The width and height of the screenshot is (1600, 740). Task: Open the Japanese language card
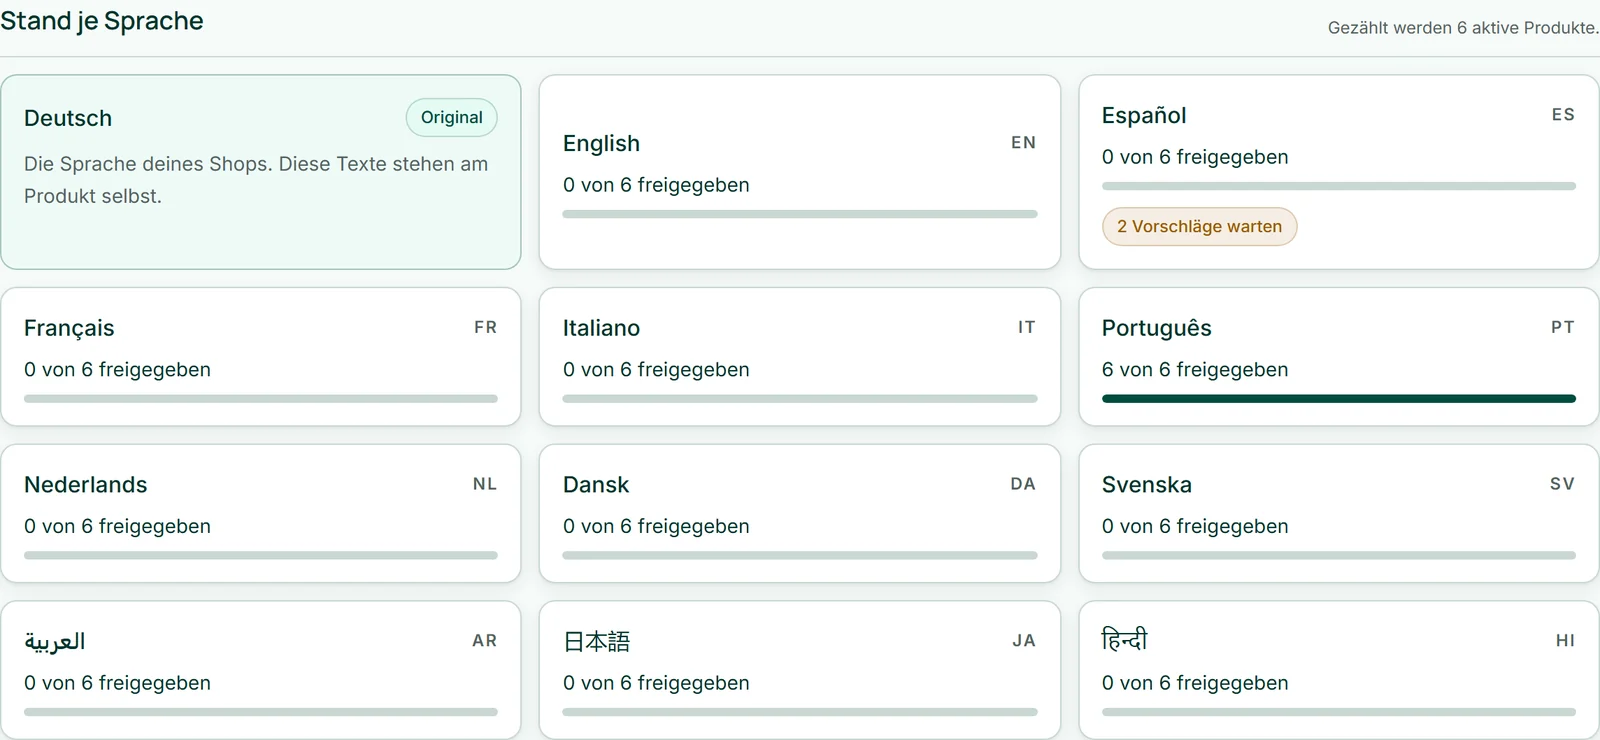click(799, 670)
